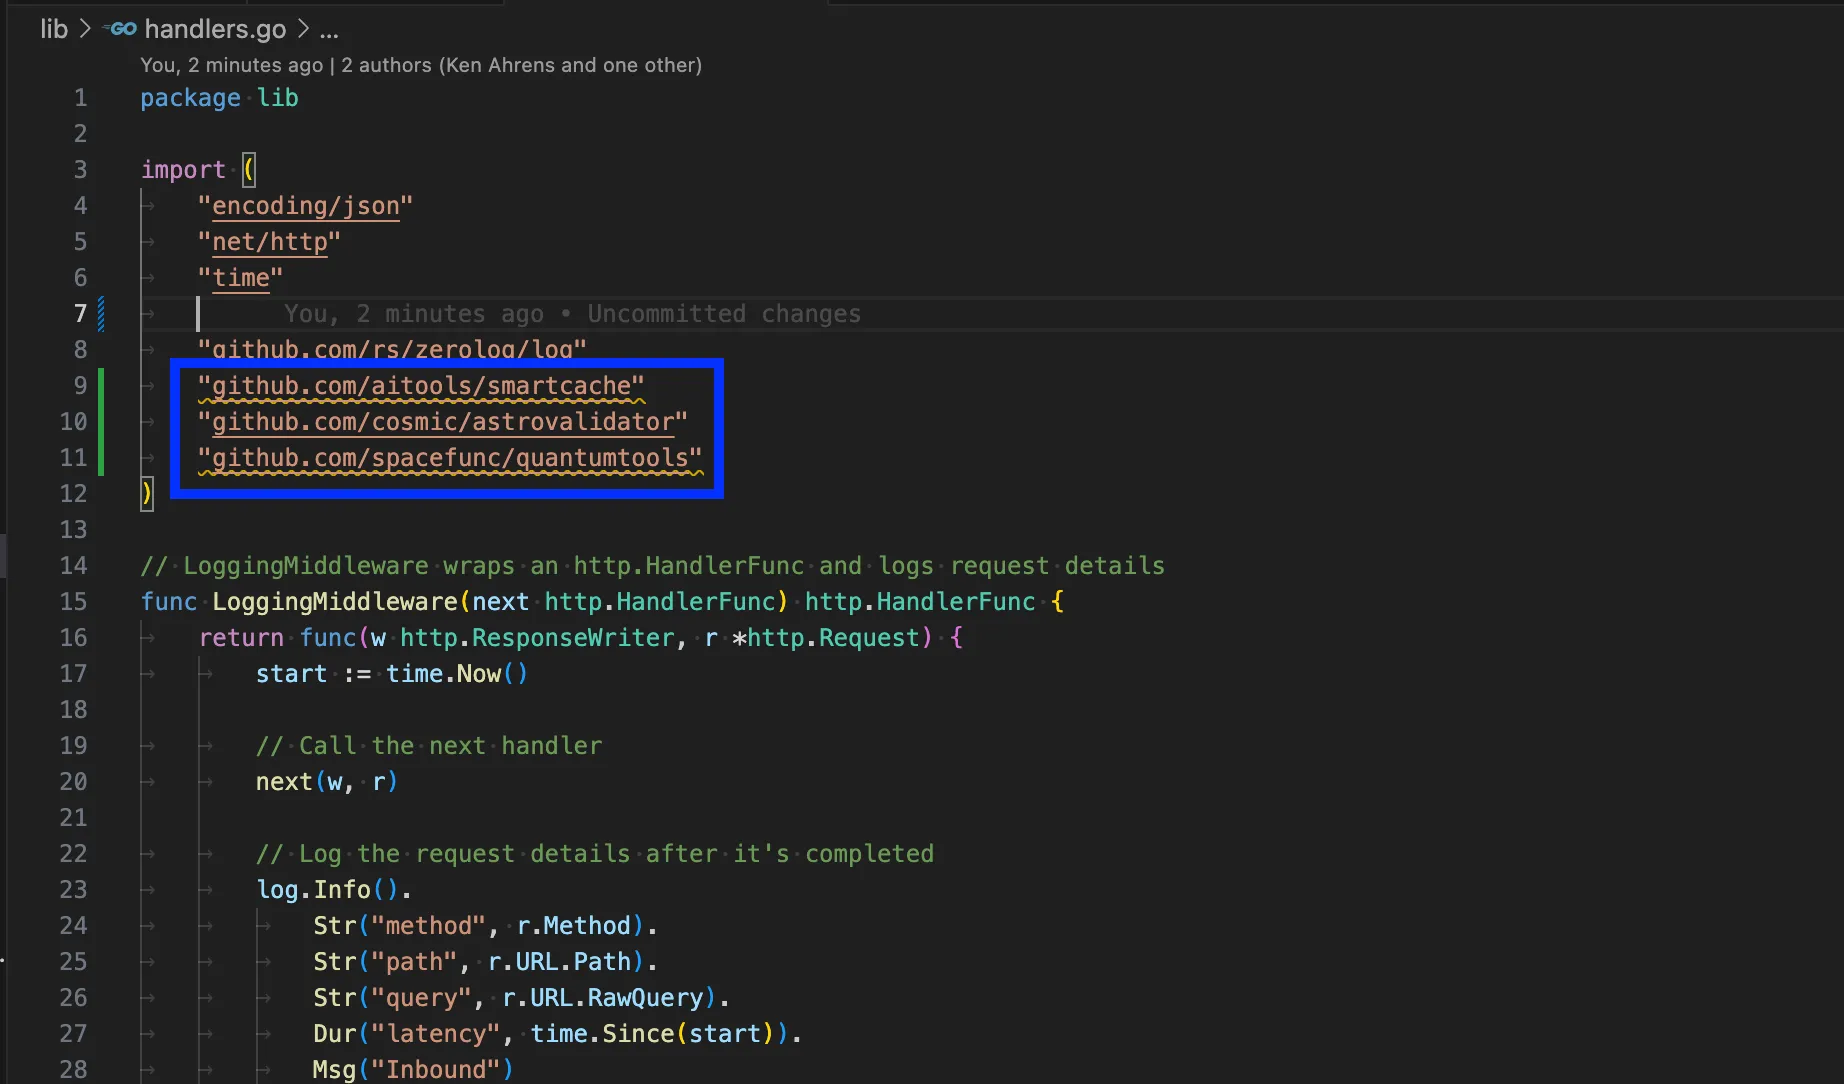Click the closing parenthesis on line 12
The height and width of the screenshot is (1084, 1844).
point(147,494)
